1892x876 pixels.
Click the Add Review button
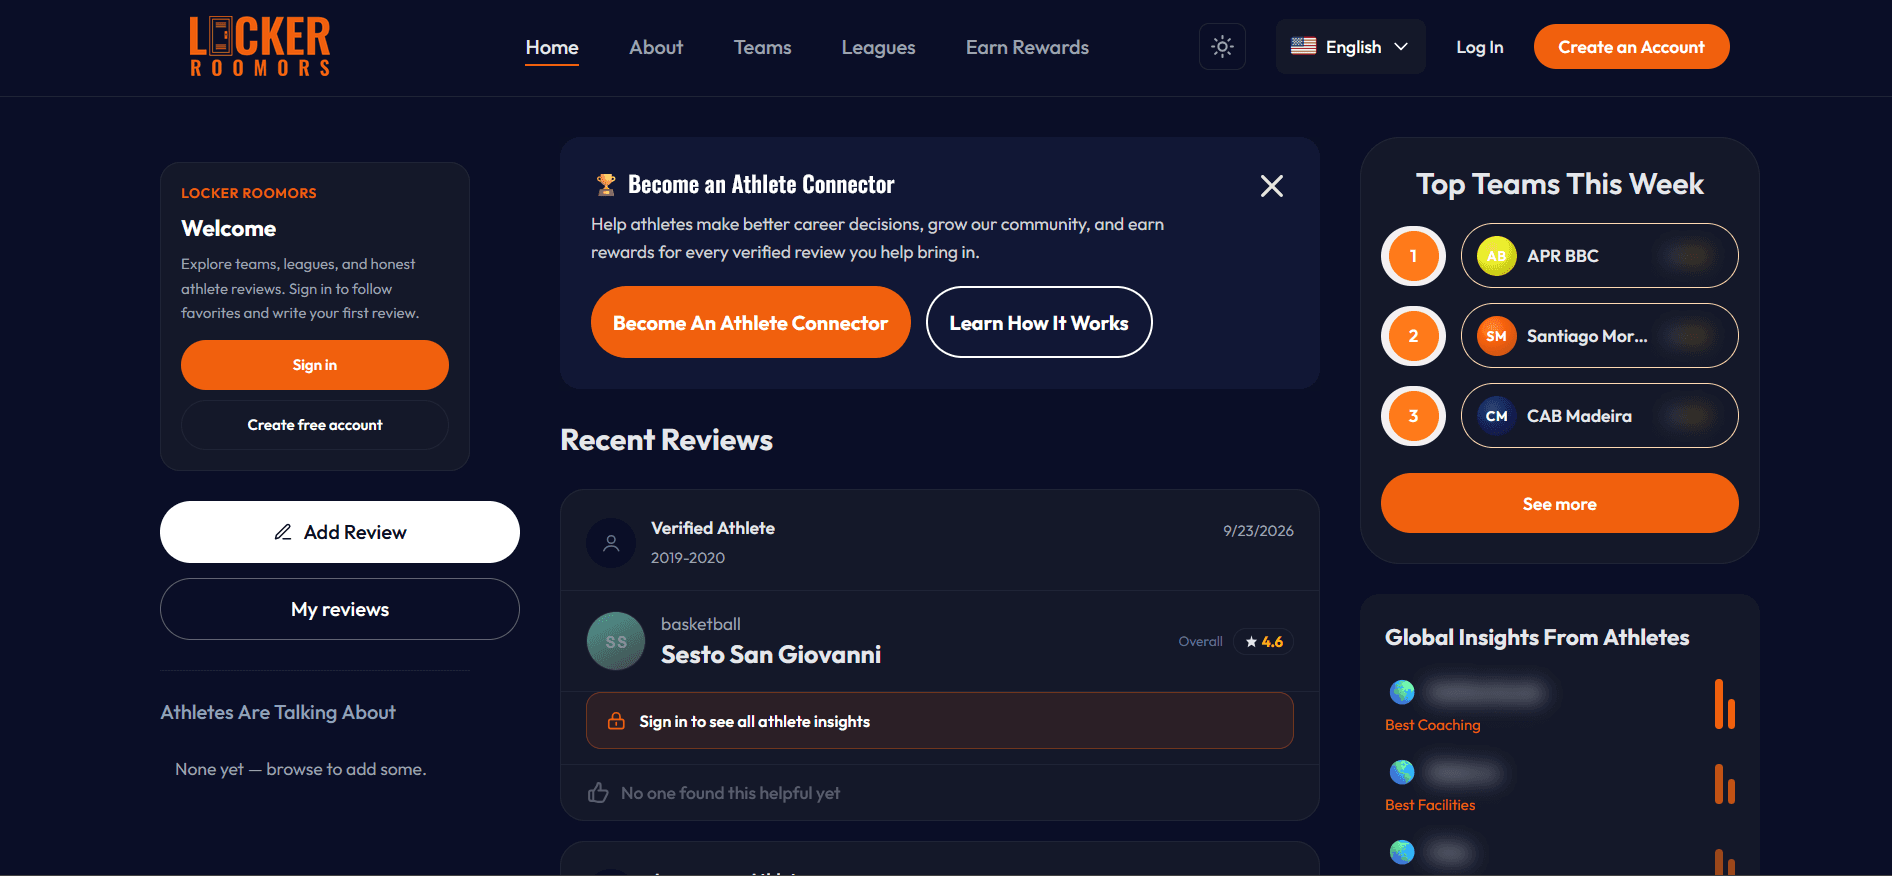tap(340, 532)
